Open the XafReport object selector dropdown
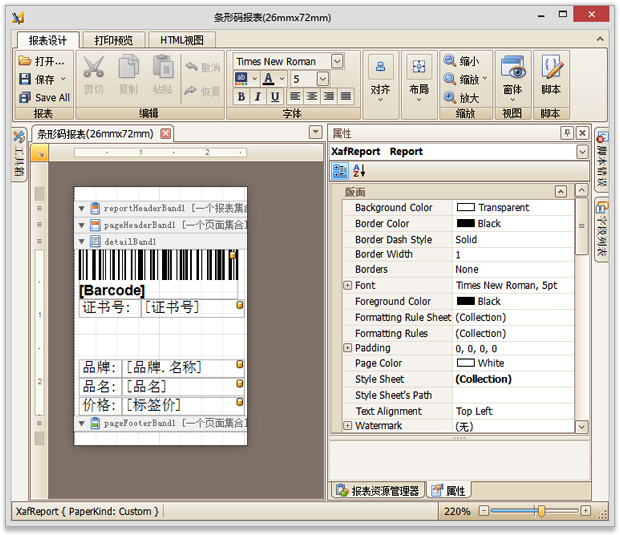 pyautogui.click(x=582, y=151)
